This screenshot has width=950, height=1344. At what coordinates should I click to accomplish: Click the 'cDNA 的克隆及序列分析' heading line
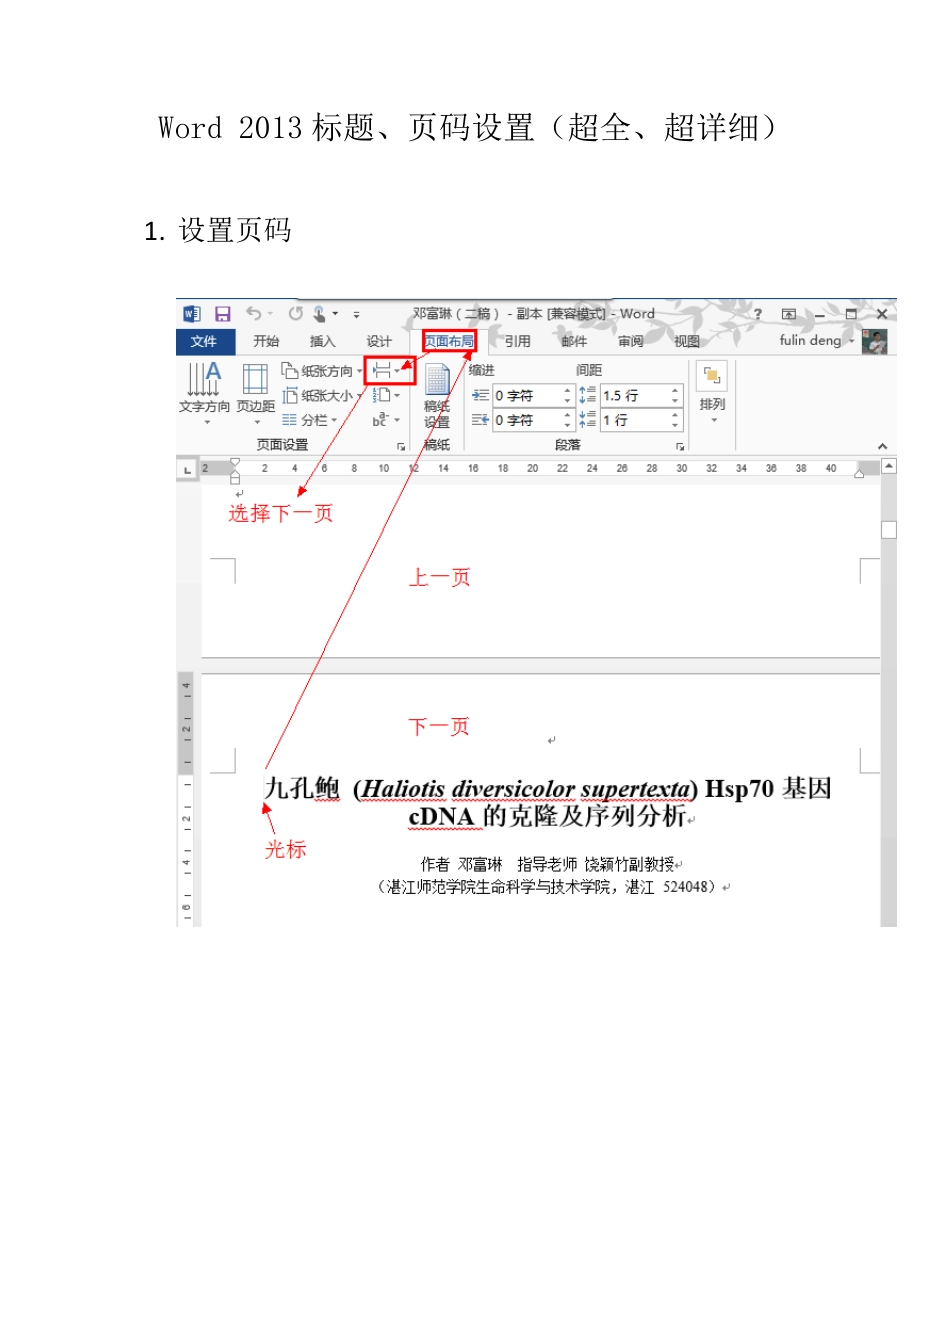[x=547, y=816]
